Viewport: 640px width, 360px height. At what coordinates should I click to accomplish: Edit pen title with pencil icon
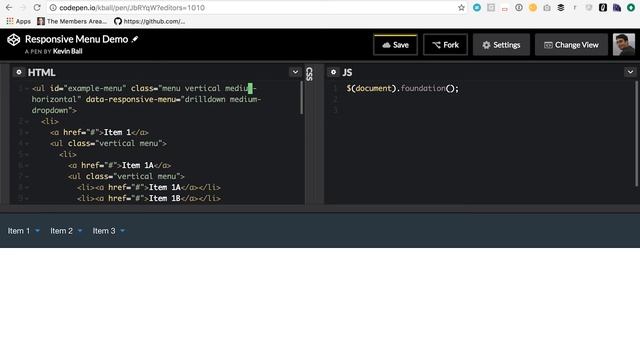pyautogui.click(x=135, y=39)
